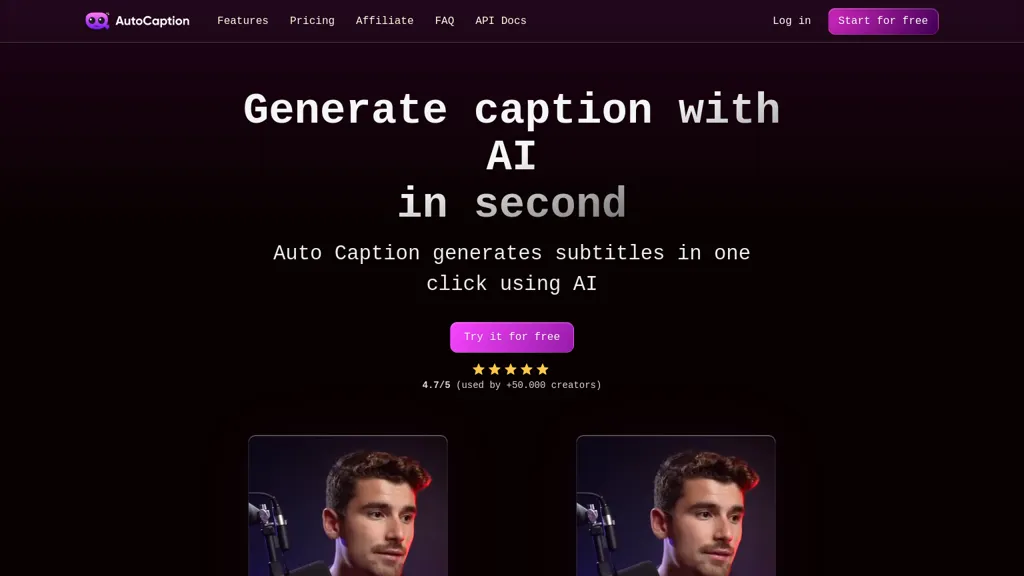
Task: Click the first rating star icon
Action: (479, 370)
